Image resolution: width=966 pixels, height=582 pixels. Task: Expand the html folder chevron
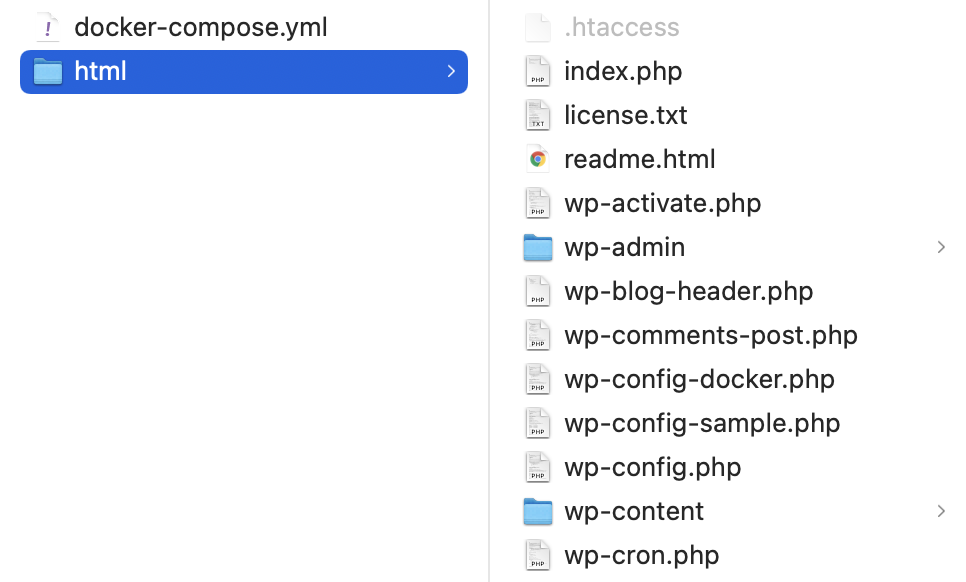[x=451, y=71]
